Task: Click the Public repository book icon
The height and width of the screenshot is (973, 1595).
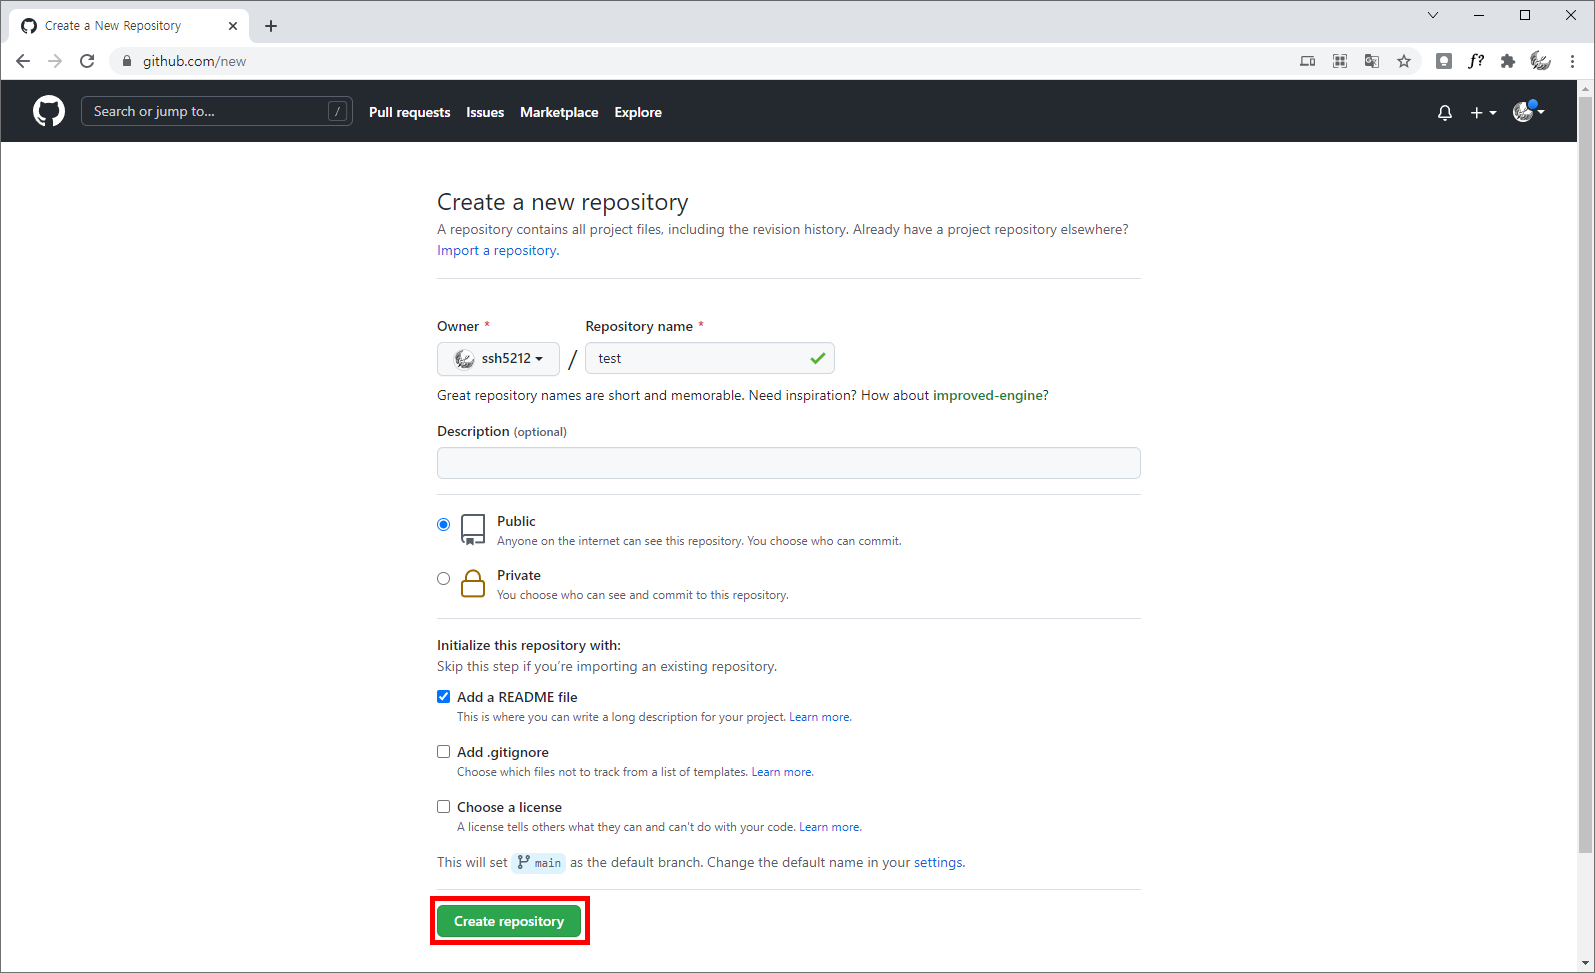Action: (x=473, y=530)
